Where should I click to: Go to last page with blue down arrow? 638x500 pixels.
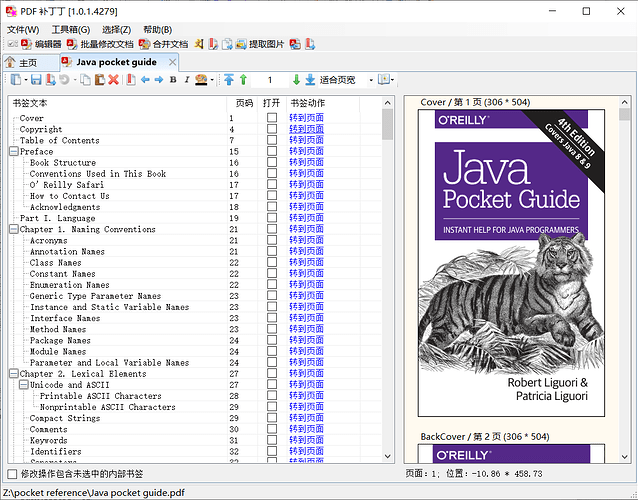click(x=310, y=79)
